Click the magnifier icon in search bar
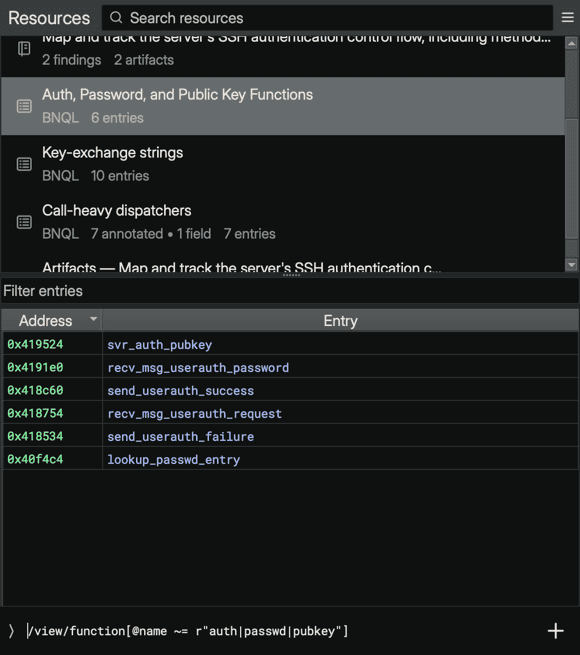Image resolution: width=580 pixels, height=655 pixels. 116,18
